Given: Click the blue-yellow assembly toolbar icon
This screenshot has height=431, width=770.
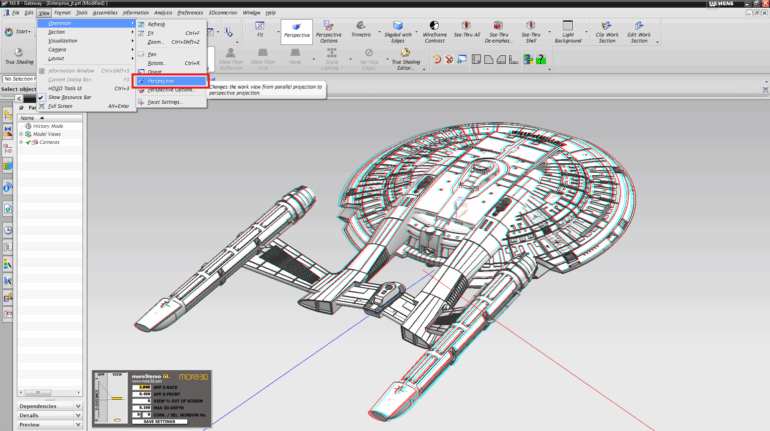Looking at the screenshot, I should tap(528, 59).
